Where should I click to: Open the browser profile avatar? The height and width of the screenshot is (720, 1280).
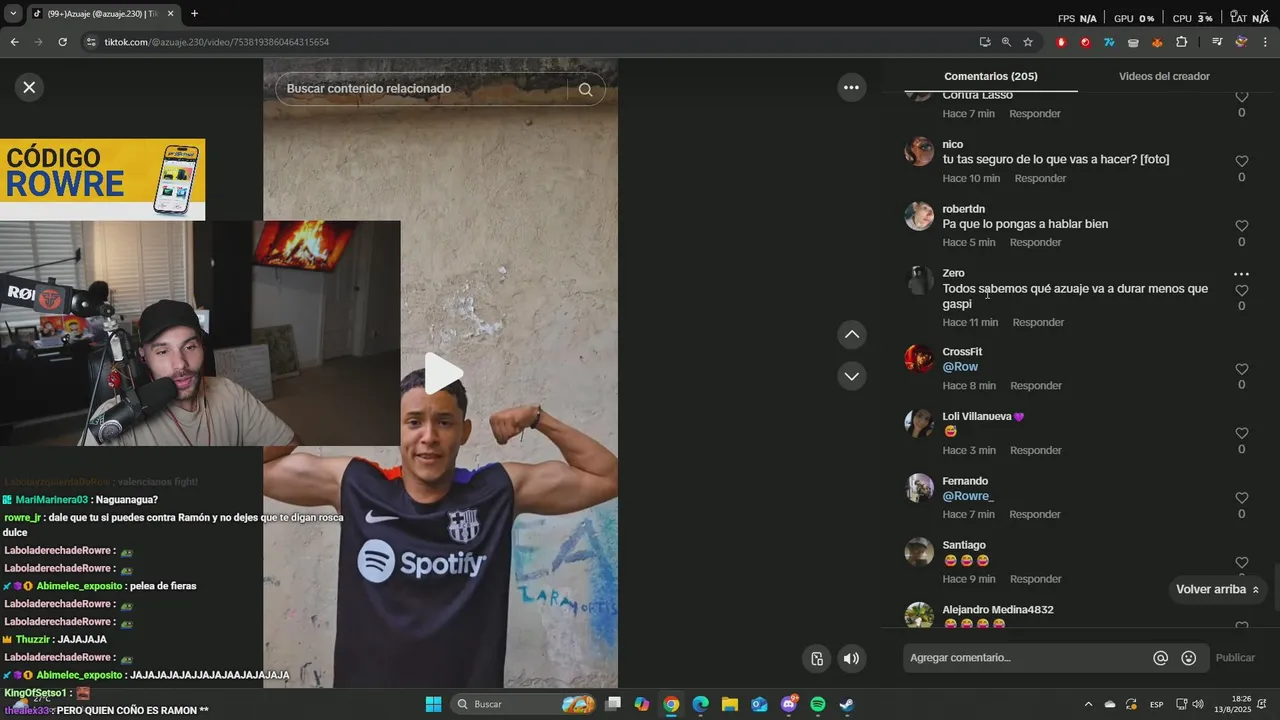pyautogui.click(x=1241, y=42)
